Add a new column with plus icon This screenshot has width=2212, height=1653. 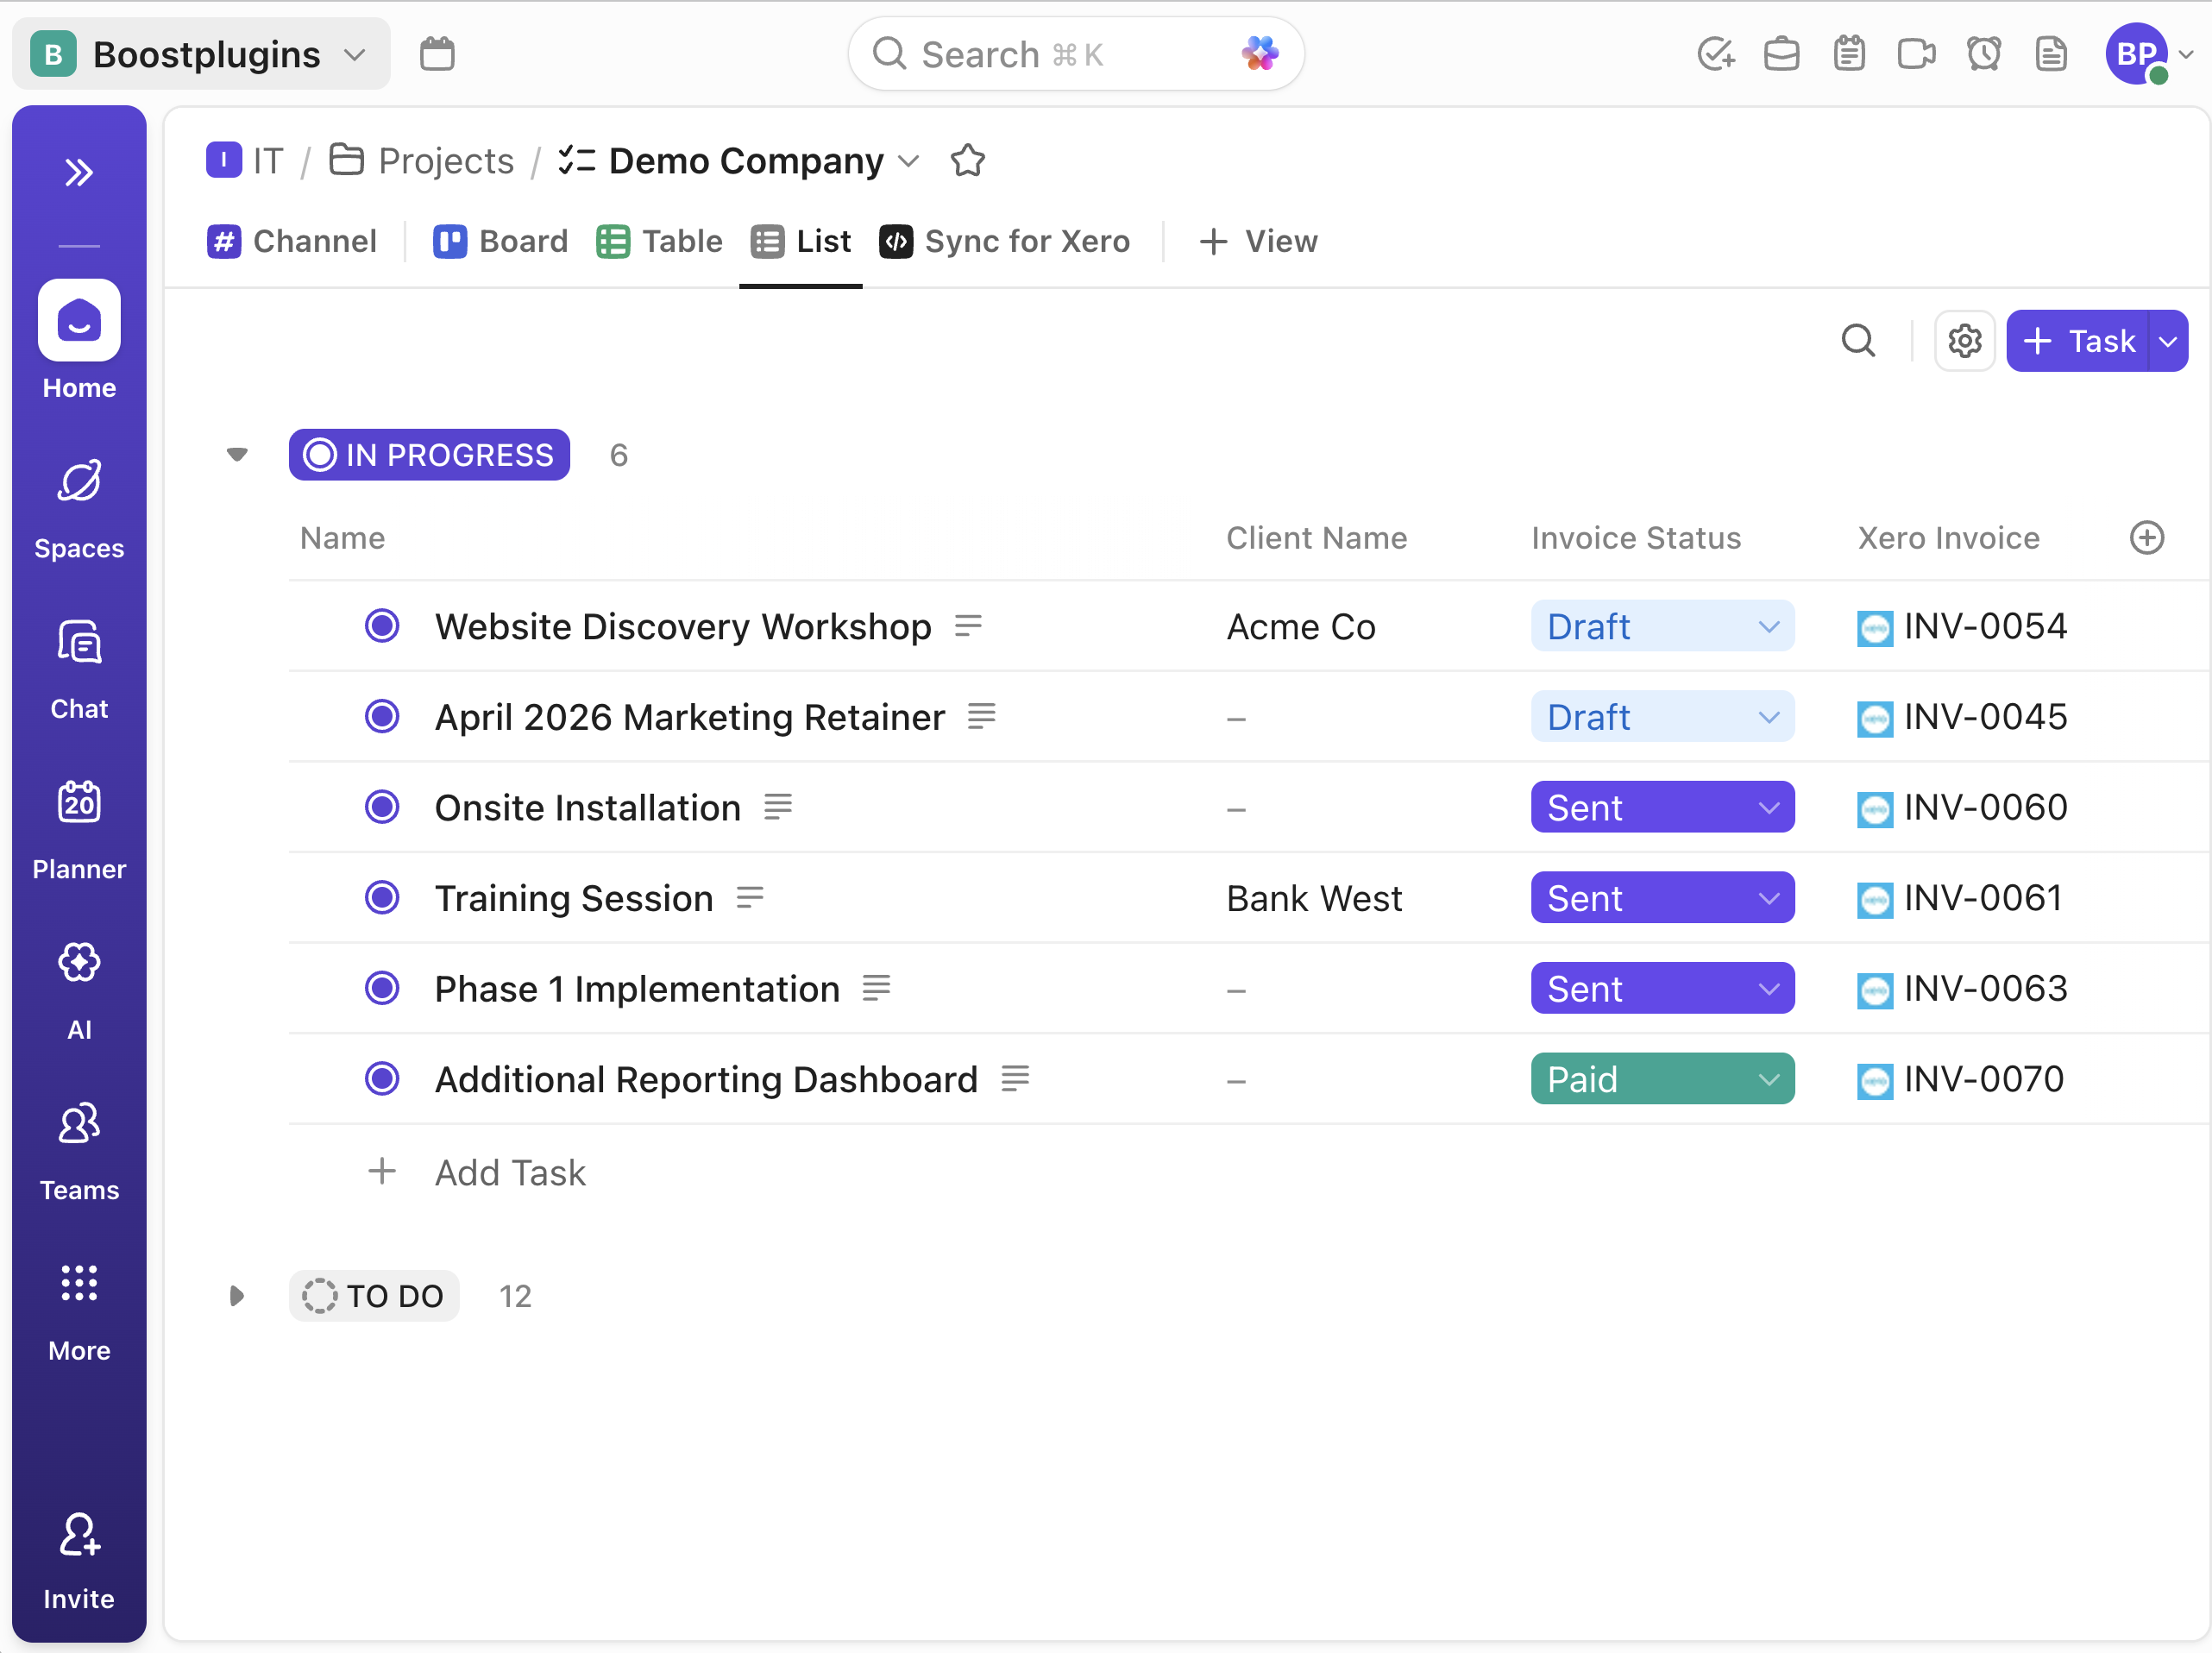pyautogui.click(x=2146, y=538)
